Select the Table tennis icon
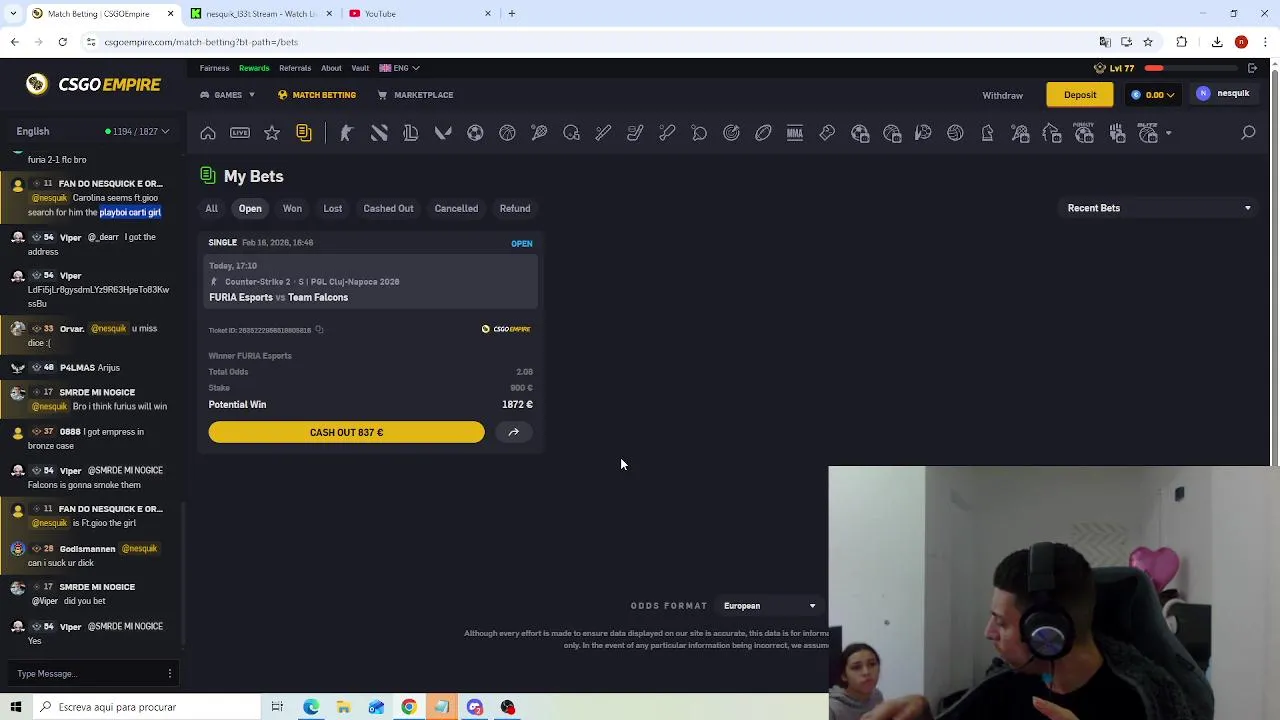The width and height of the screenshot is (1280, 720). point(699,133)
